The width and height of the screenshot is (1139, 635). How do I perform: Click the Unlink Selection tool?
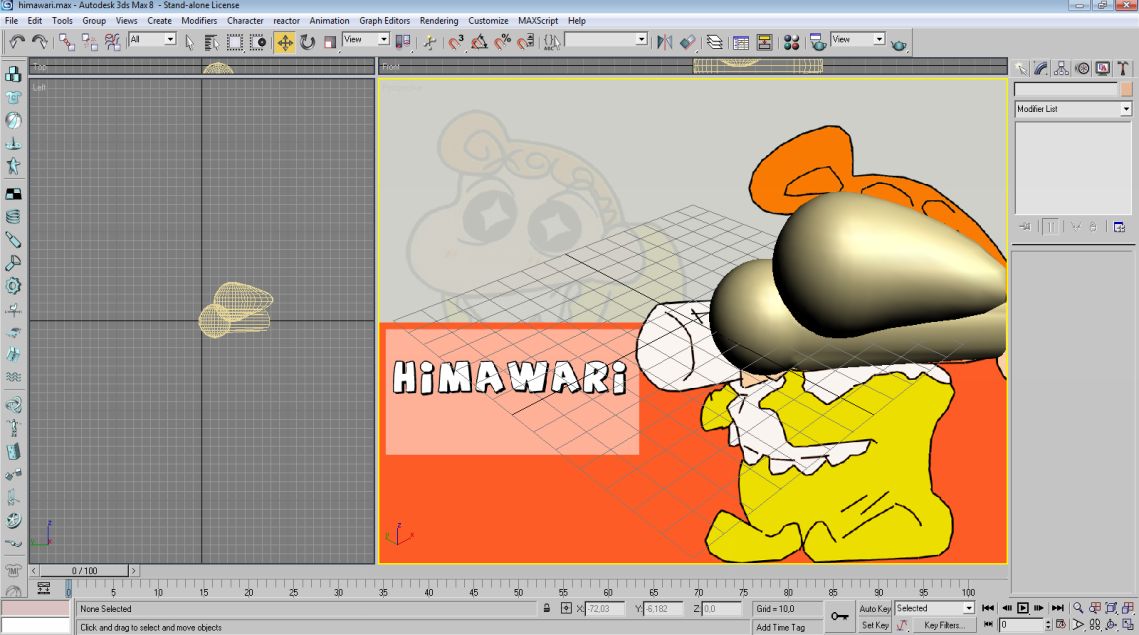(x=89, y=42)
